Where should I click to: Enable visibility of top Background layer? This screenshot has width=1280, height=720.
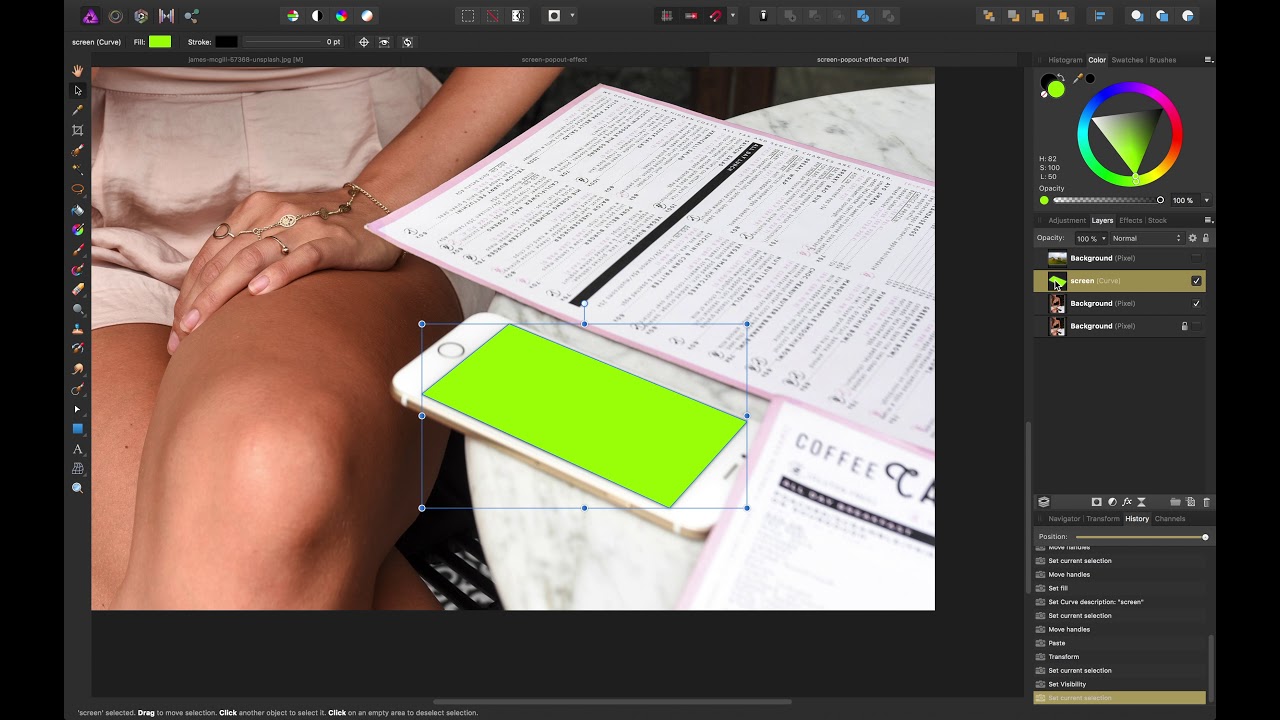click(x=1196, y=258)
